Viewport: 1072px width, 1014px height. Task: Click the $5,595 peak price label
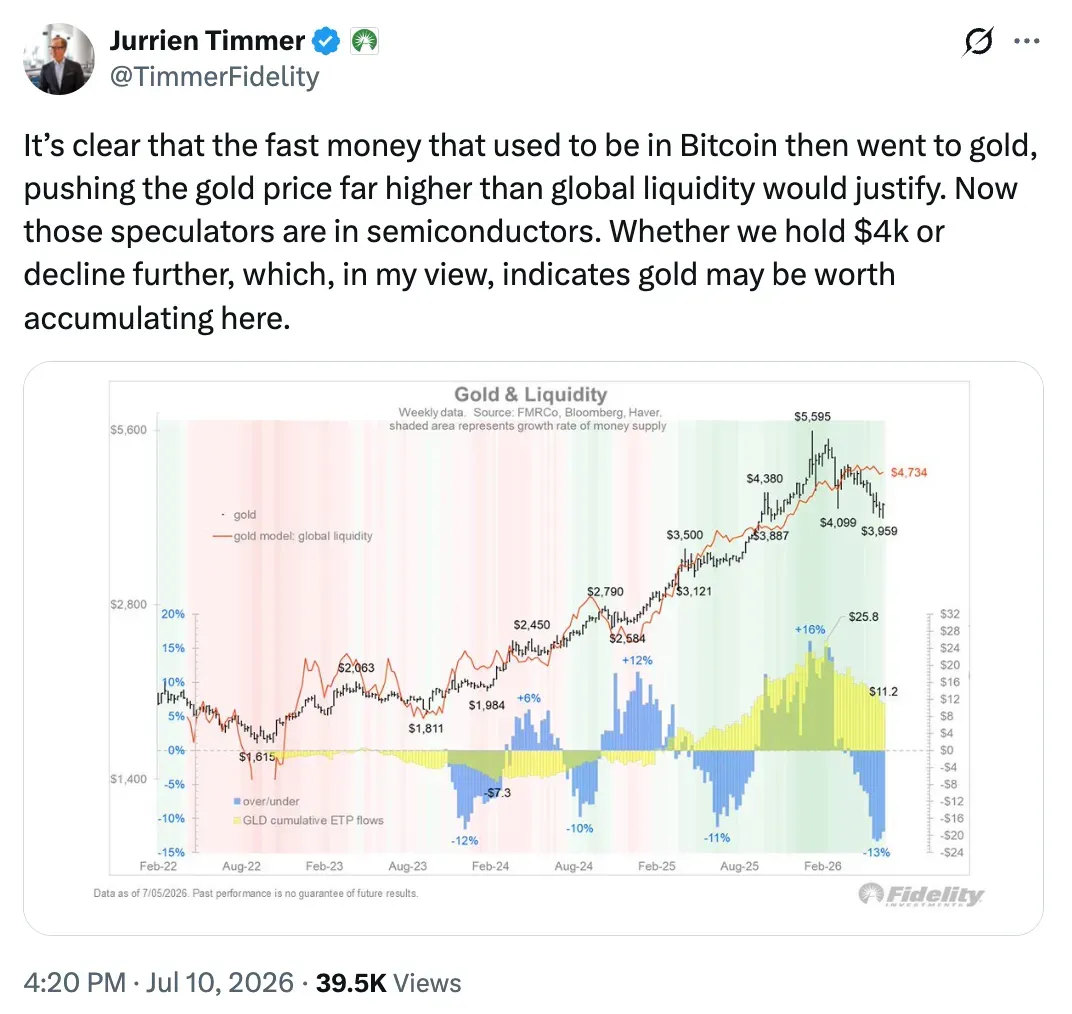[x=812, y=416]
